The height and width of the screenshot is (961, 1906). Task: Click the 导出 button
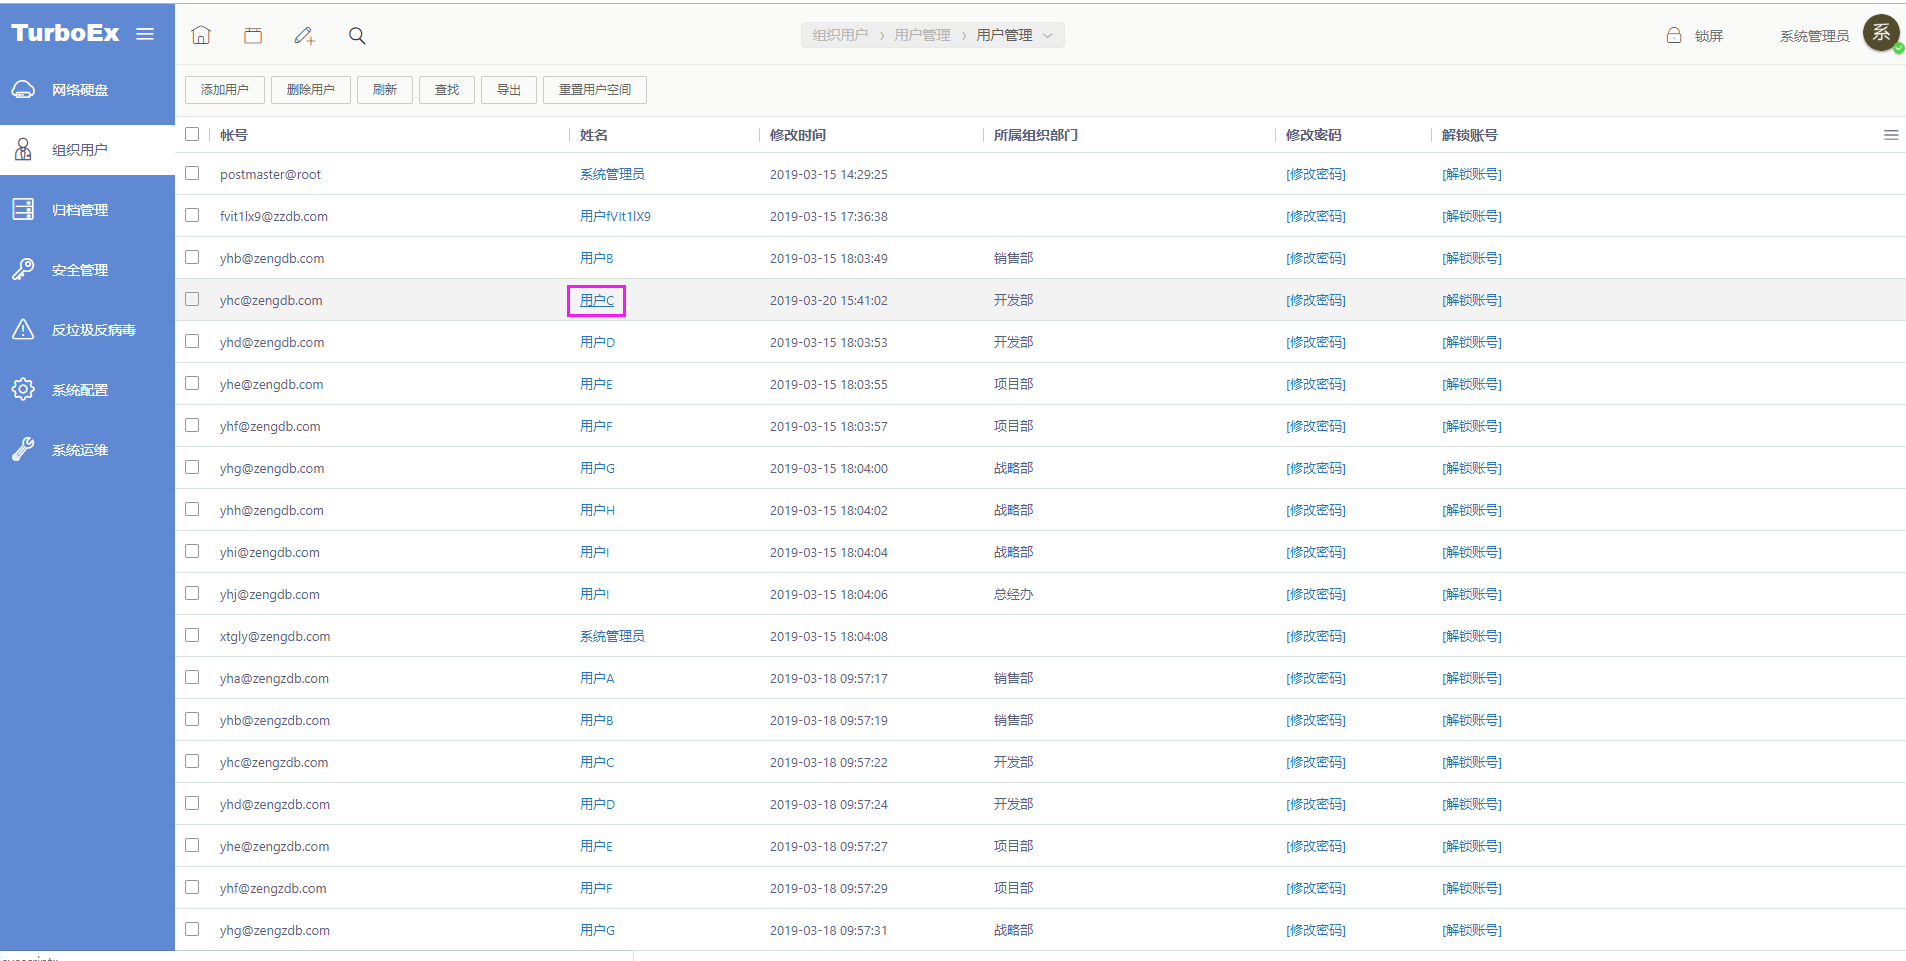509,90
